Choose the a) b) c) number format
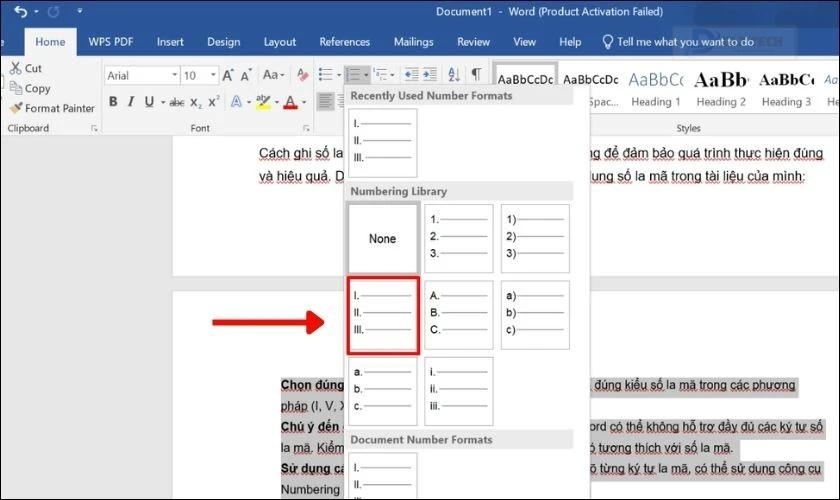840x500 pixels. pos(535,315)
